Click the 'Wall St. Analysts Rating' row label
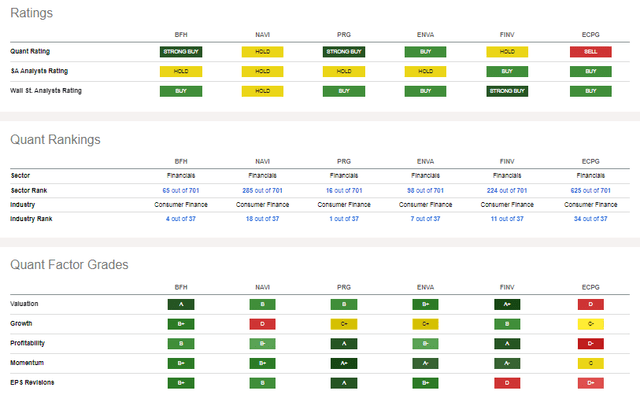The image size is (640, 402). 46,91
